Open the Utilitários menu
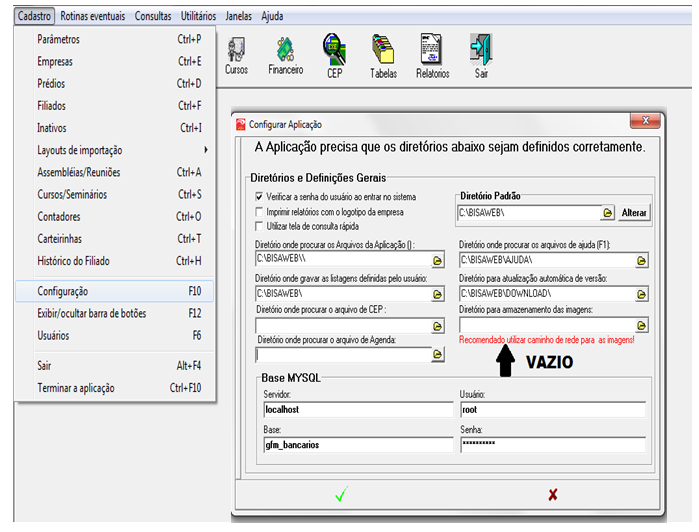699x532 pixels. [198, 17]
